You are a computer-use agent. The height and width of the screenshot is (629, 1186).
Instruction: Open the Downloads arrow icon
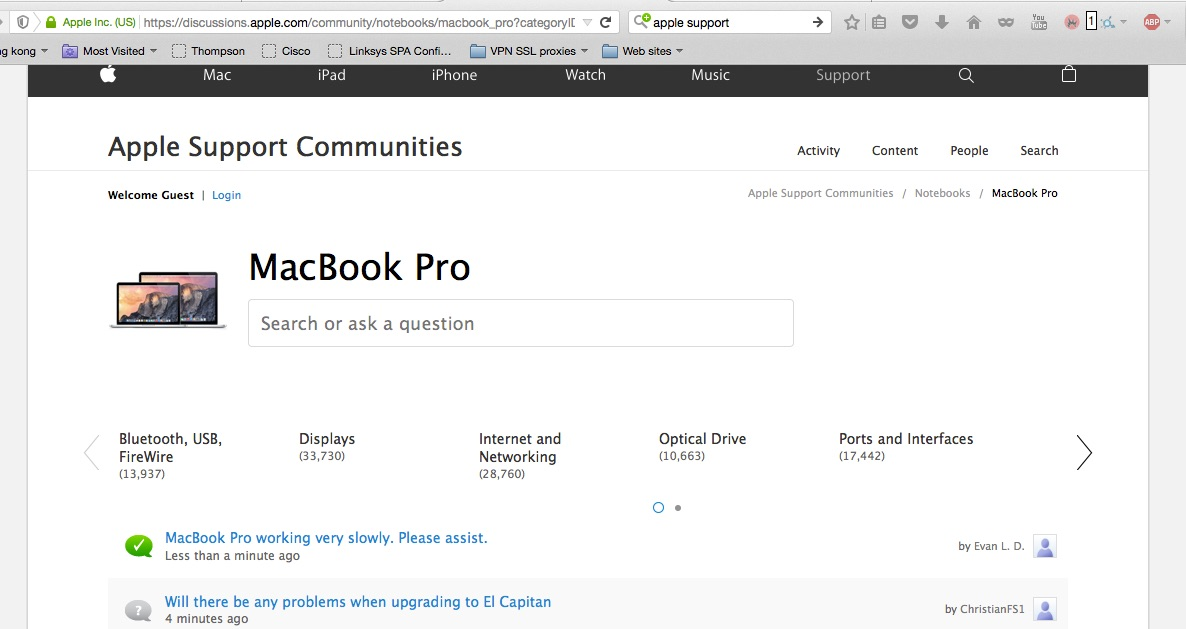point(941,22)
